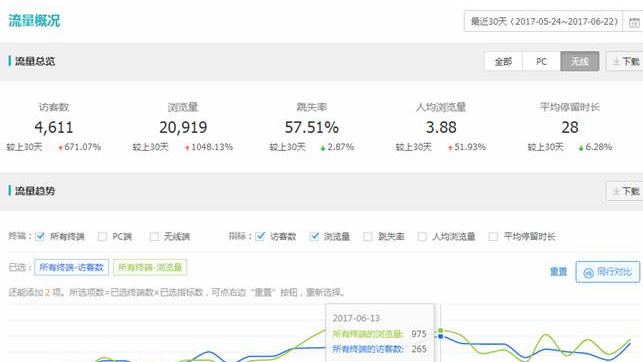Switch to the PC tab
Screen dimensions: 643x362
click(541, 61)
